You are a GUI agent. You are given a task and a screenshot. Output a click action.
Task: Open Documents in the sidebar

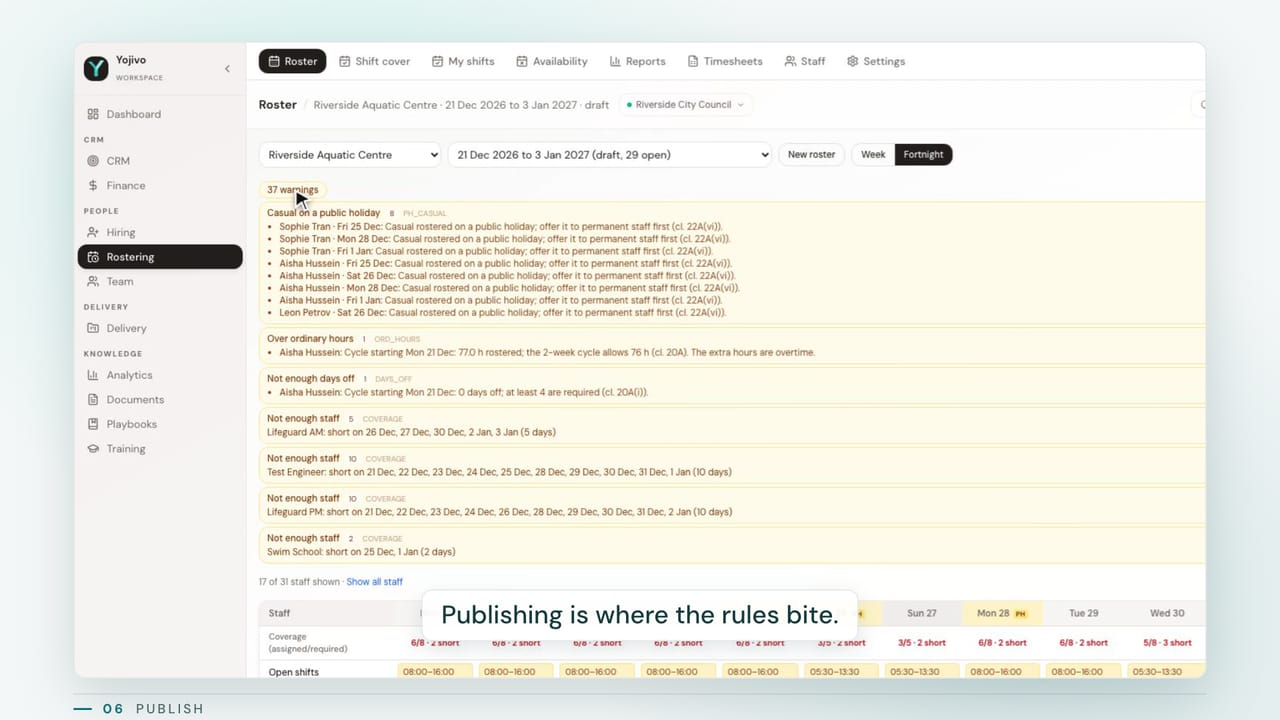click(135, 399)
